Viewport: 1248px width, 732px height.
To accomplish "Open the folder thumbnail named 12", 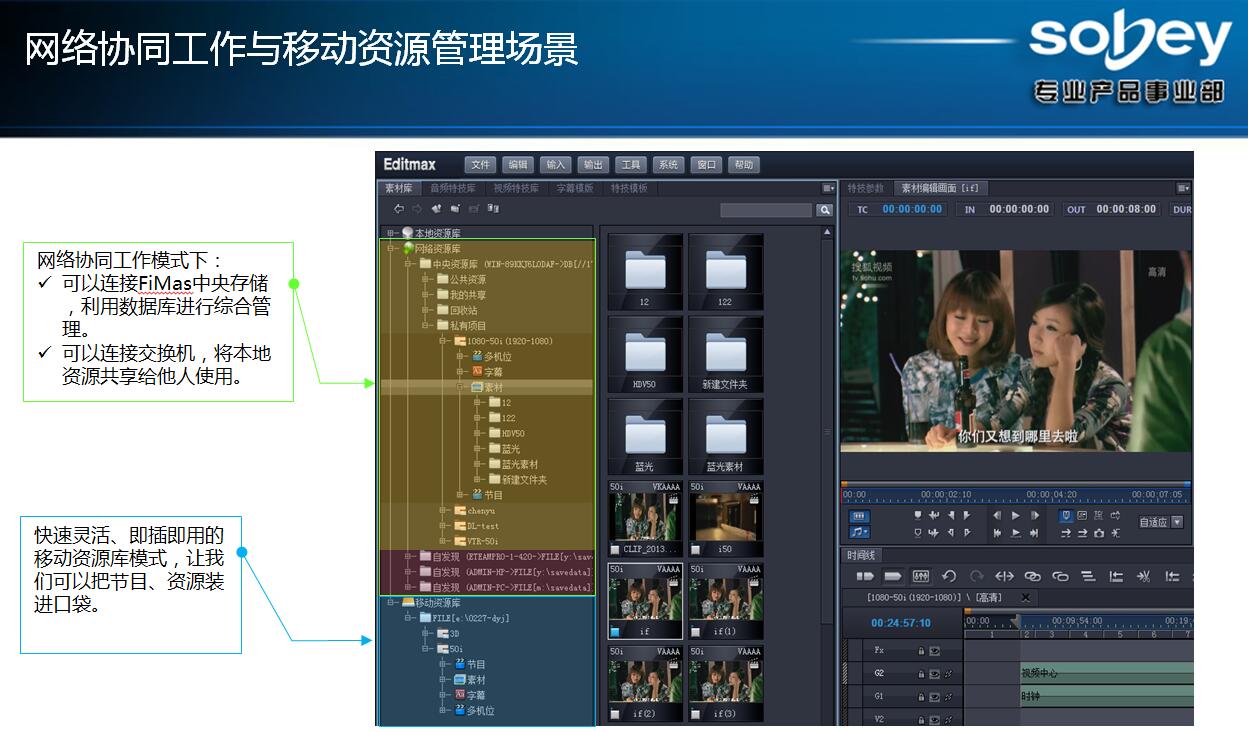I will 645,272.
